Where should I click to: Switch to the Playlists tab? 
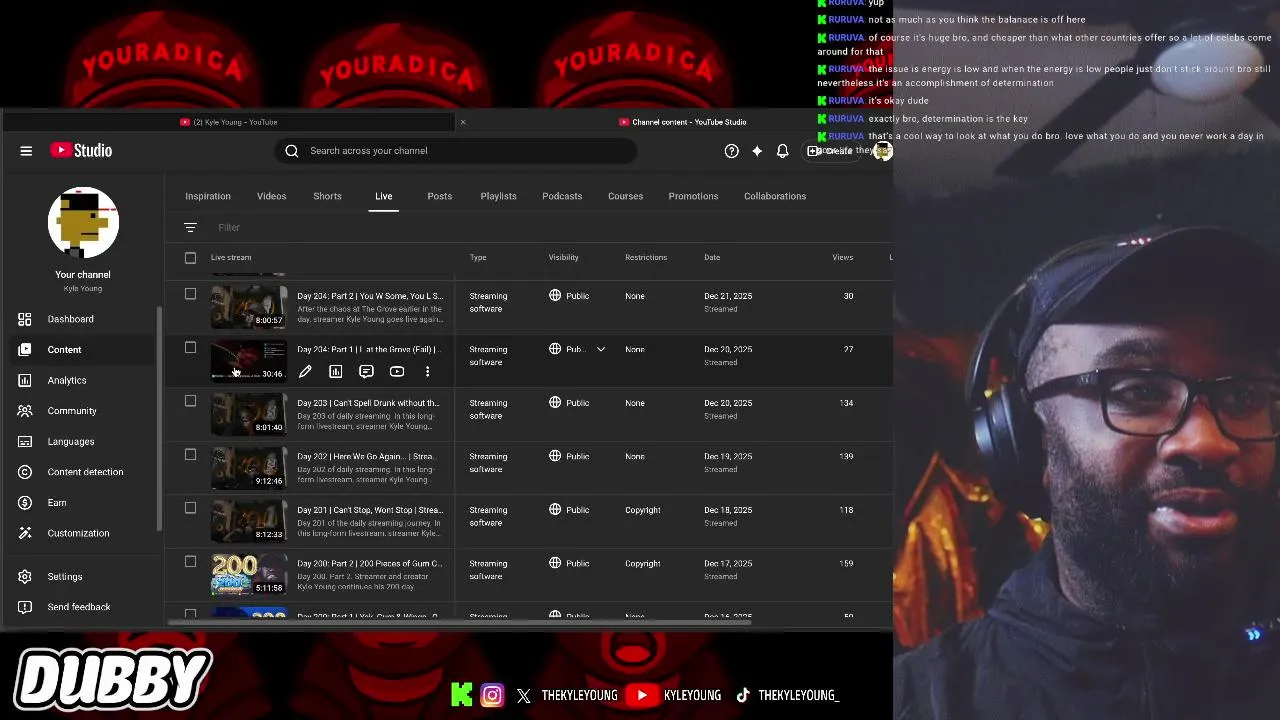498,196
